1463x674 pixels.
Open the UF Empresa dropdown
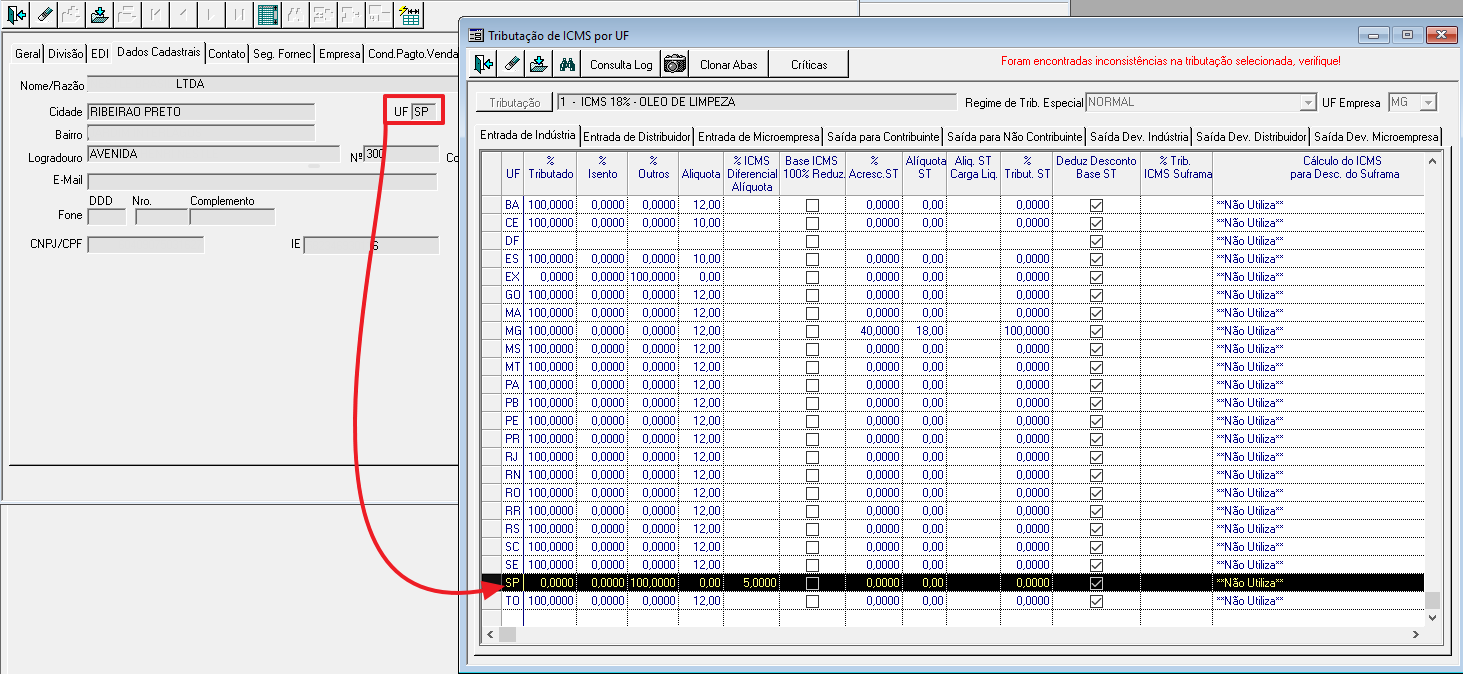[1428, 102]
